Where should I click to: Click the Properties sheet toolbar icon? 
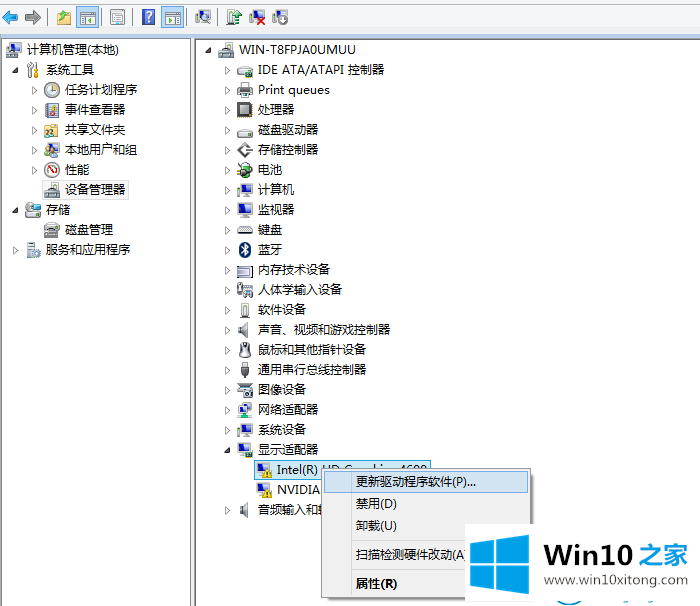117,18
